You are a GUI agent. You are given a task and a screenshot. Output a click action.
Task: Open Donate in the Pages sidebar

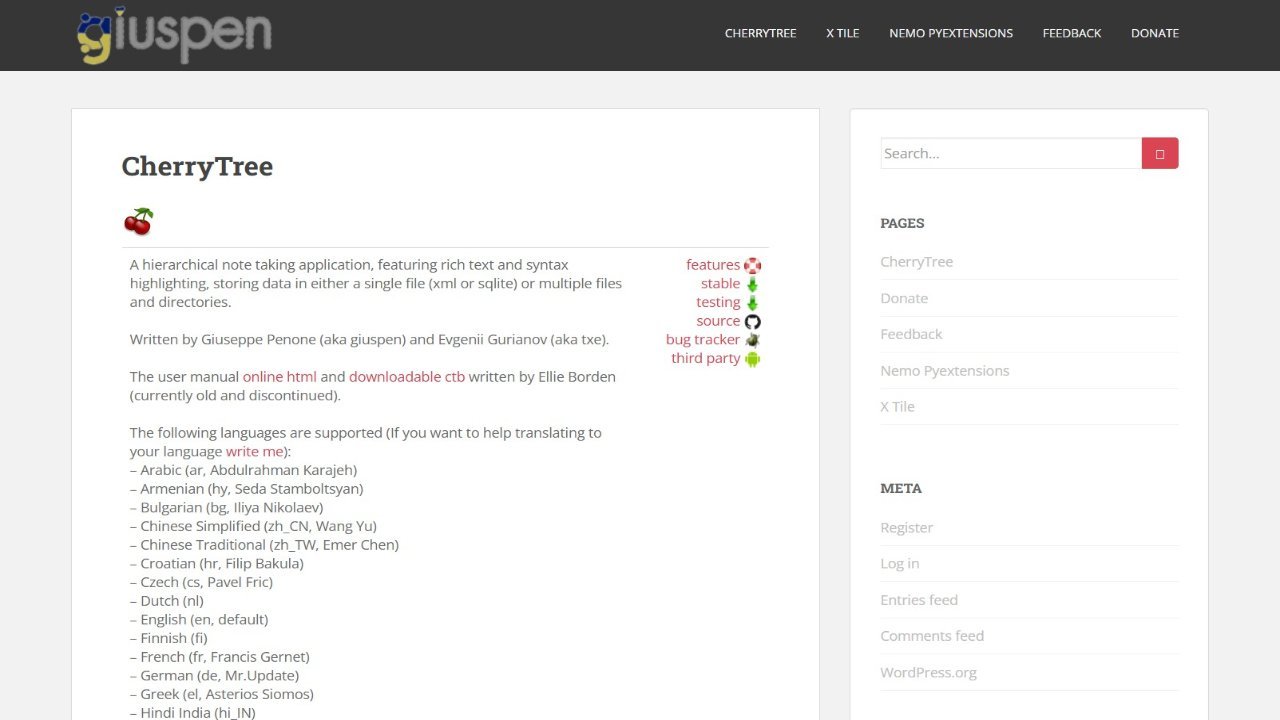[904, 298]
